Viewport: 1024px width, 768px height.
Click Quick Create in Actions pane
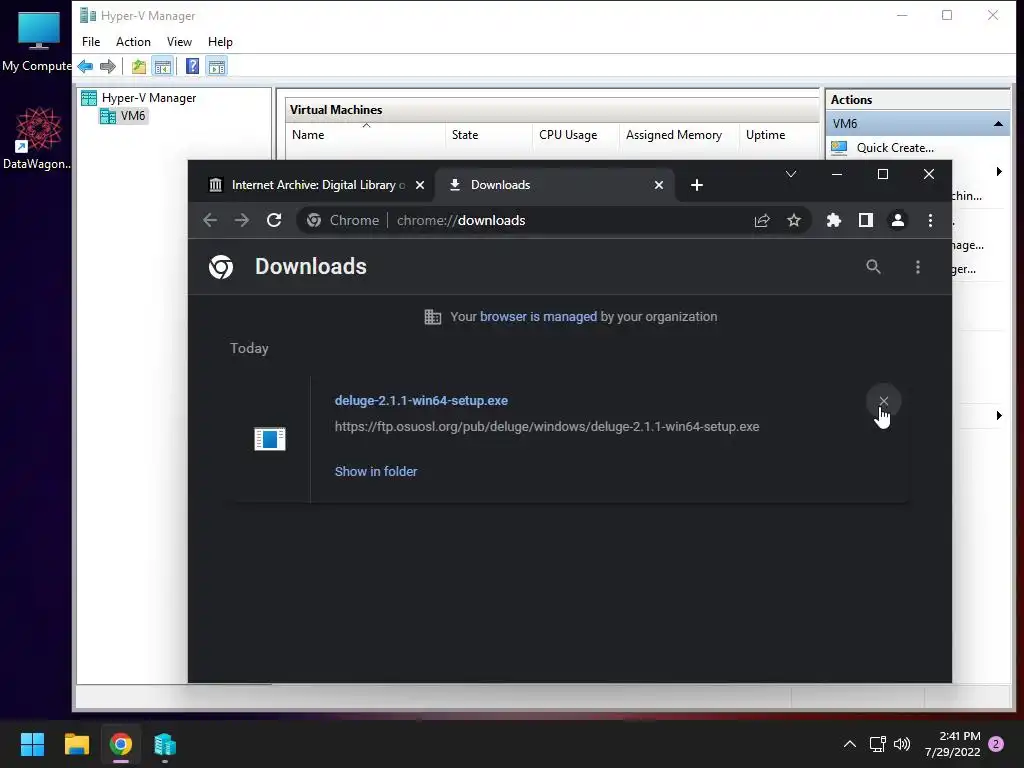(895, 148)
